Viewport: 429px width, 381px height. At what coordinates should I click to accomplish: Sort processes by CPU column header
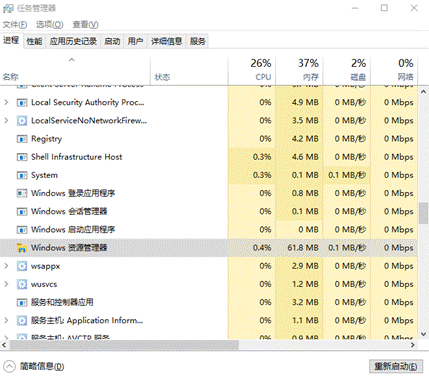(x=252, y=70)
